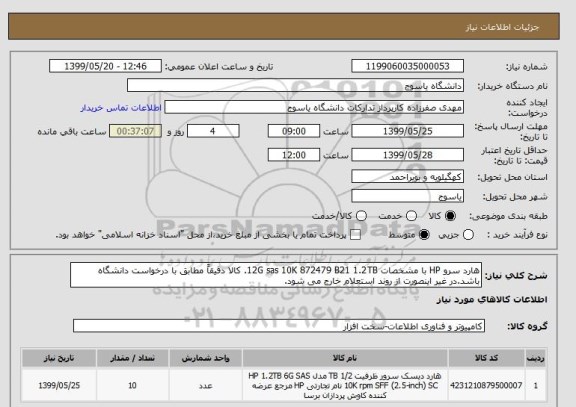Click the ردیف column header

coord(536,358)
